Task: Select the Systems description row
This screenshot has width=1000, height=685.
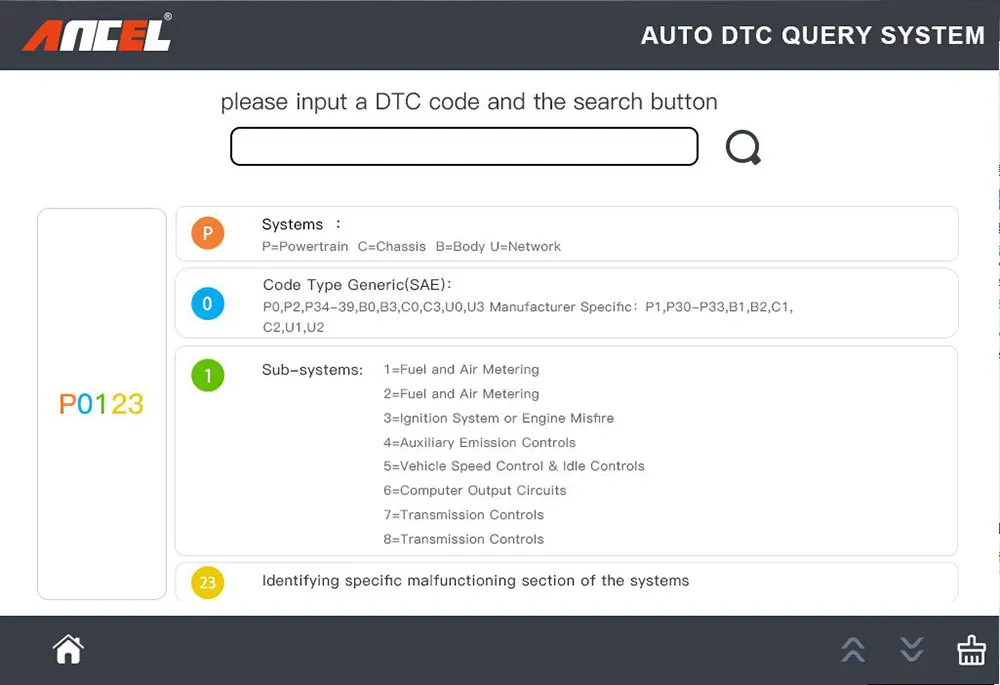Action: coord(567,233)
